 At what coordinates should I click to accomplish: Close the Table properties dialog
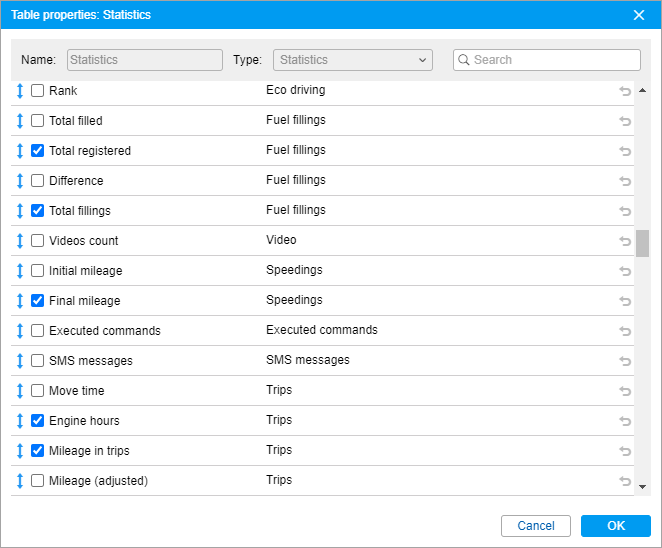coord(639,15)
